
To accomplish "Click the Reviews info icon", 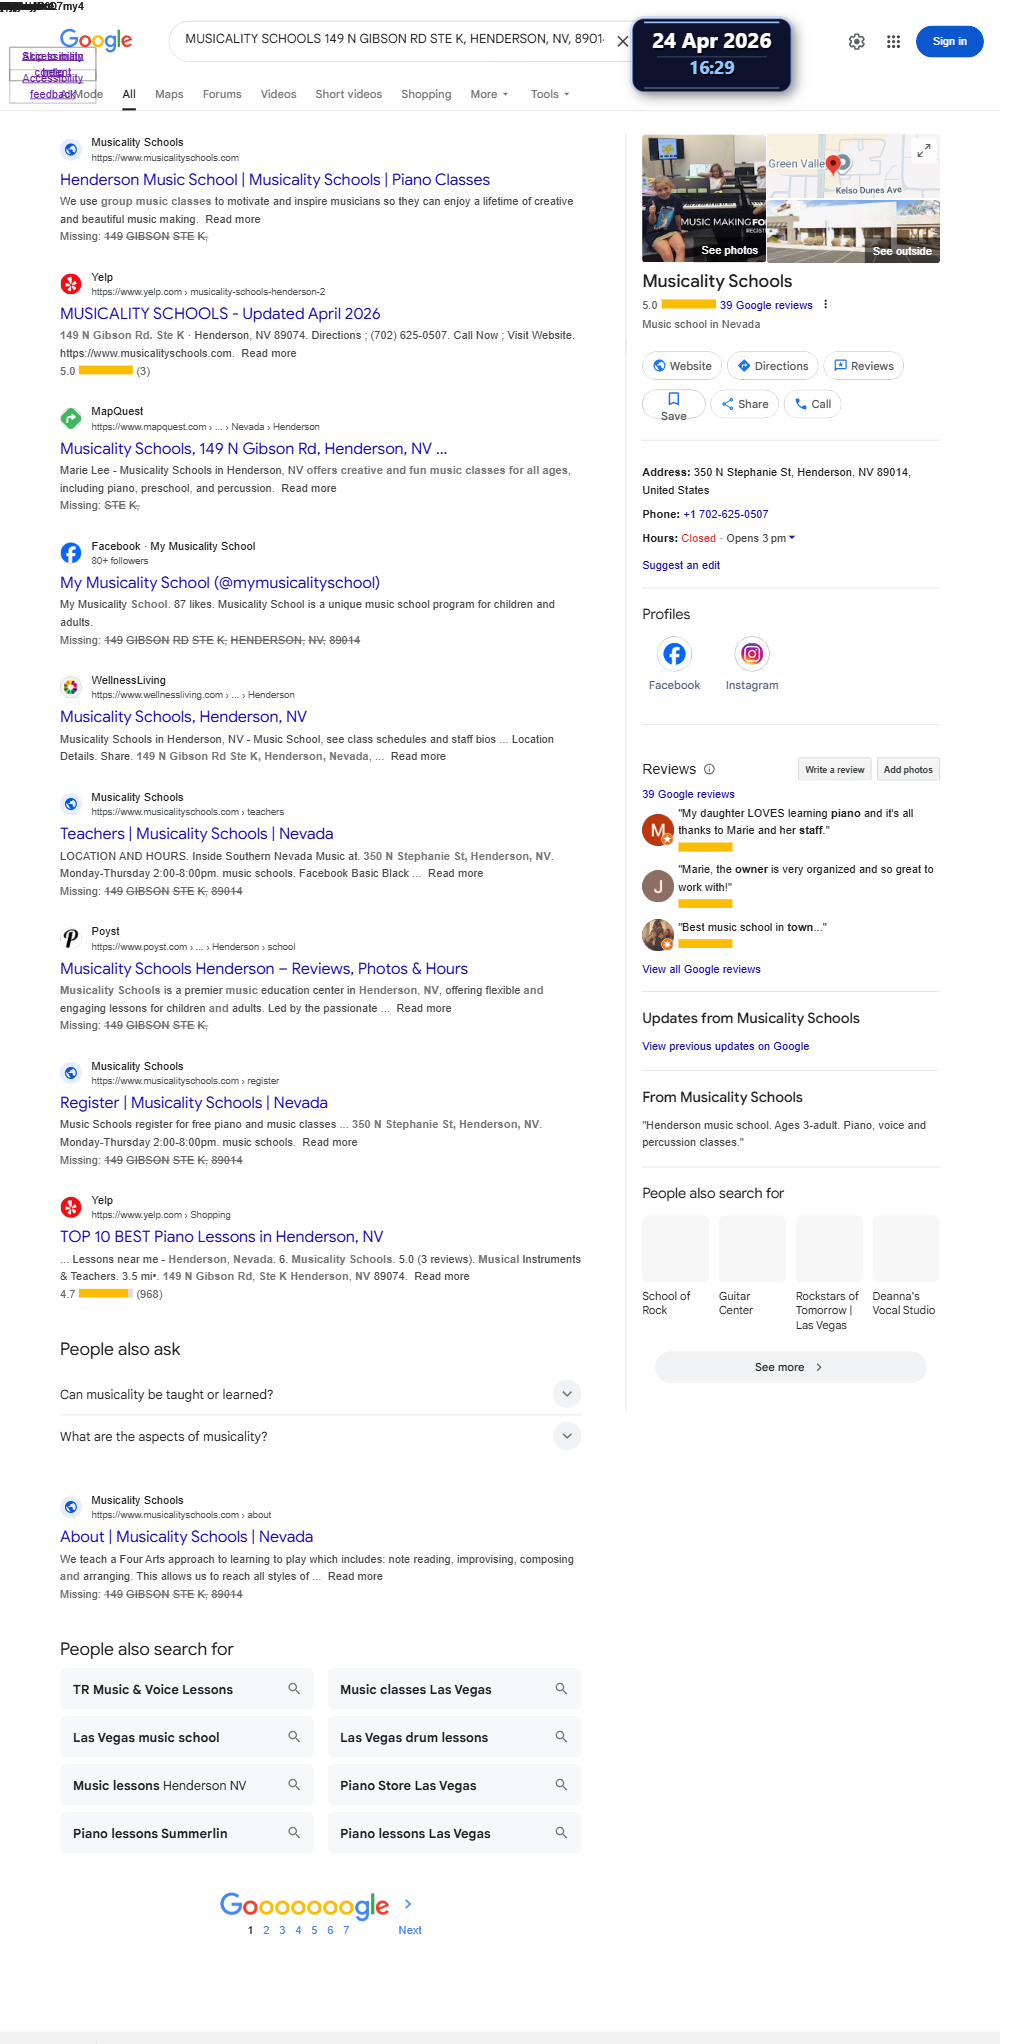I will pyautogui.click(x=709, y=769).
